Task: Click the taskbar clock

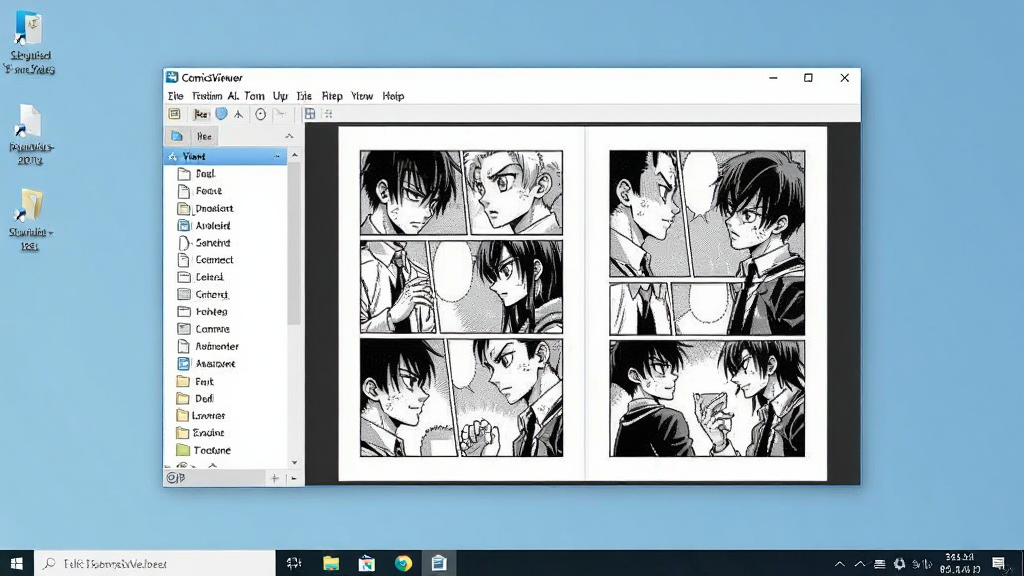Action: click(x=959, y=564)
